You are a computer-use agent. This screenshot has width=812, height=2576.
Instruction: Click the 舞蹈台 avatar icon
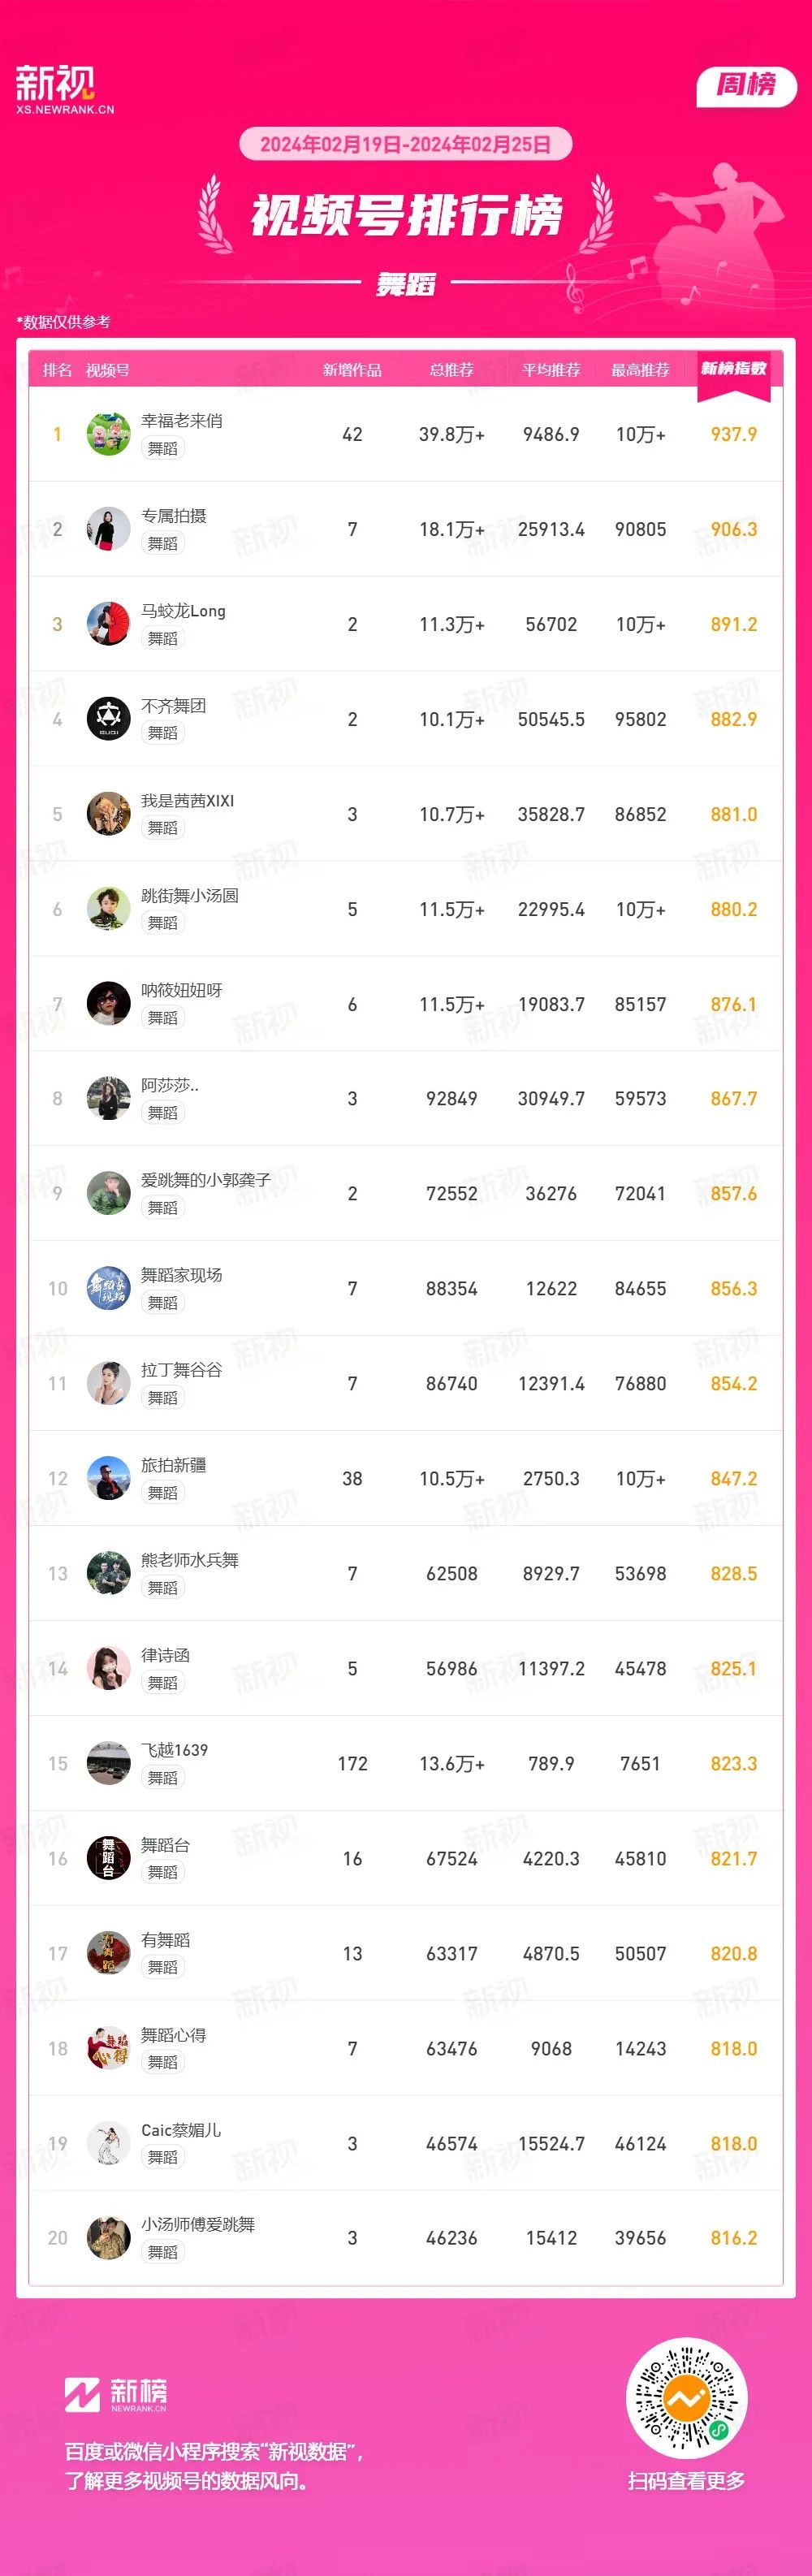coord(108,1859)
